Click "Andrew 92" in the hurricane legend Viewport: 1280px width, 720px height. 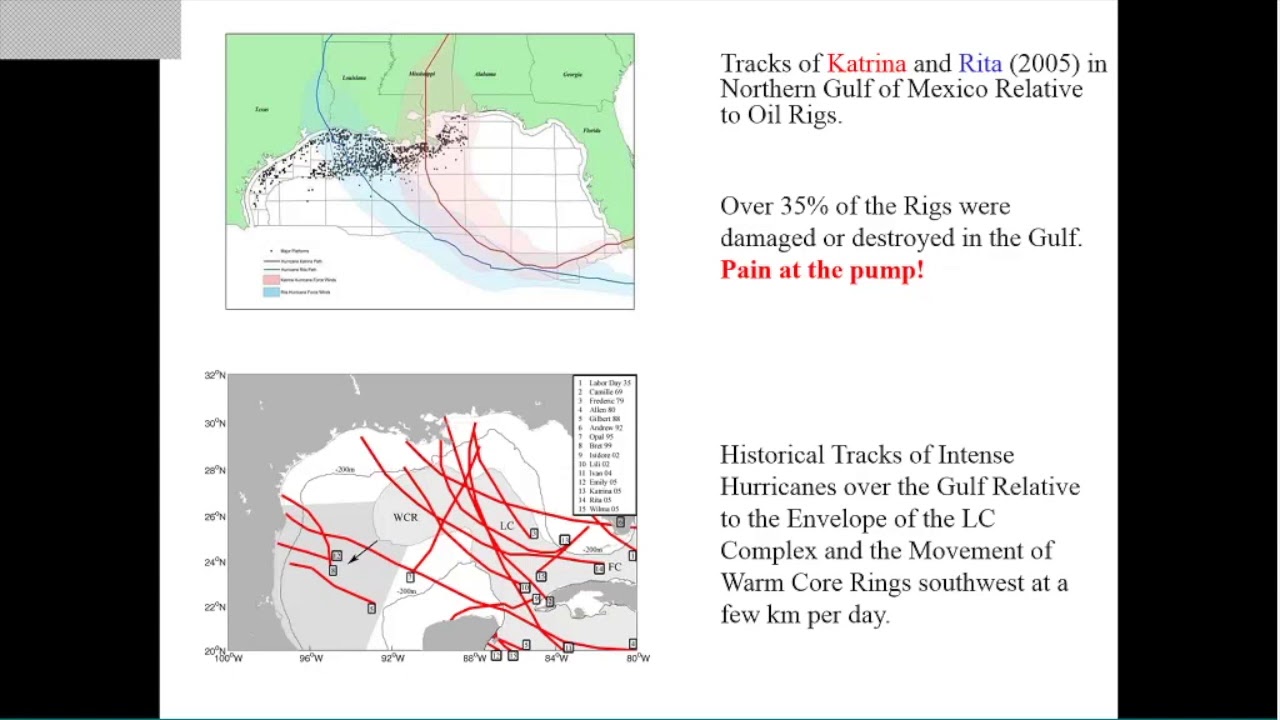click(606, 428)
